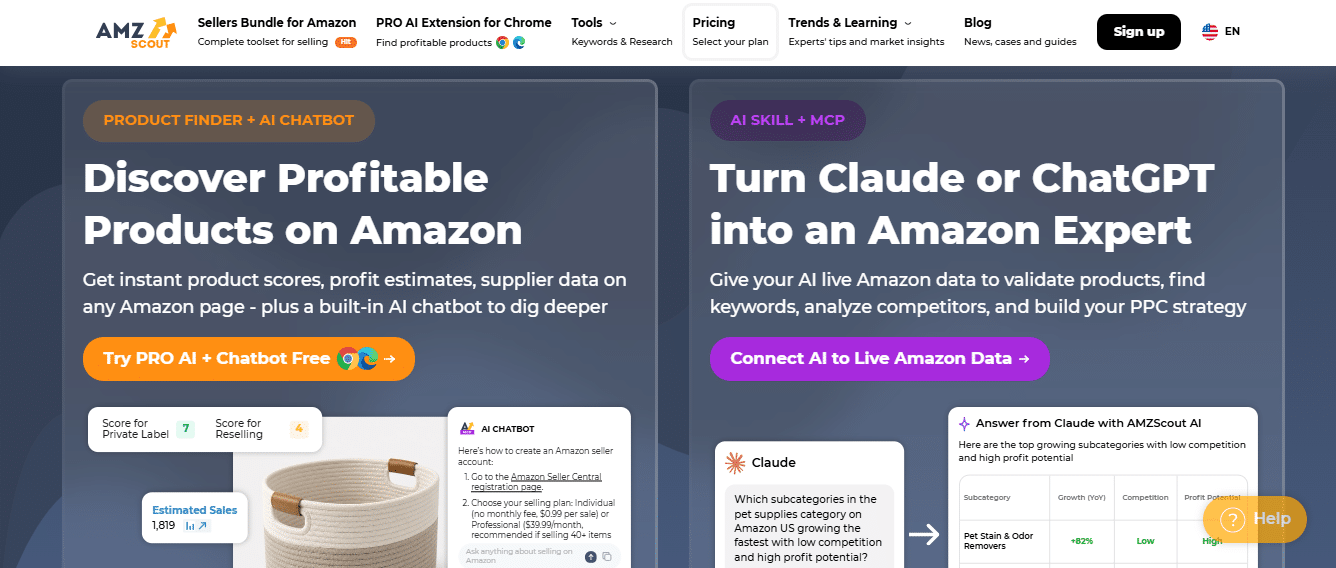The width and height of the screenshot is (1336, 568).
Task: Click the Chrome browser icon under PRO AI Extension
Action: point(502,43)
